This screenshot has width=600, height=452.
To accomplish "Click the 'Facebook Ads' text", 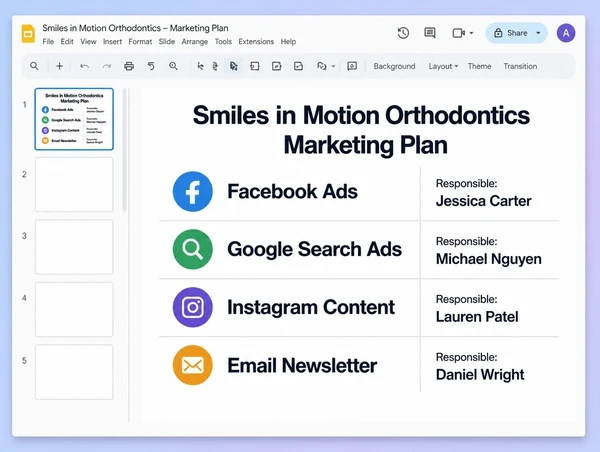I will (x=292, y=191).
